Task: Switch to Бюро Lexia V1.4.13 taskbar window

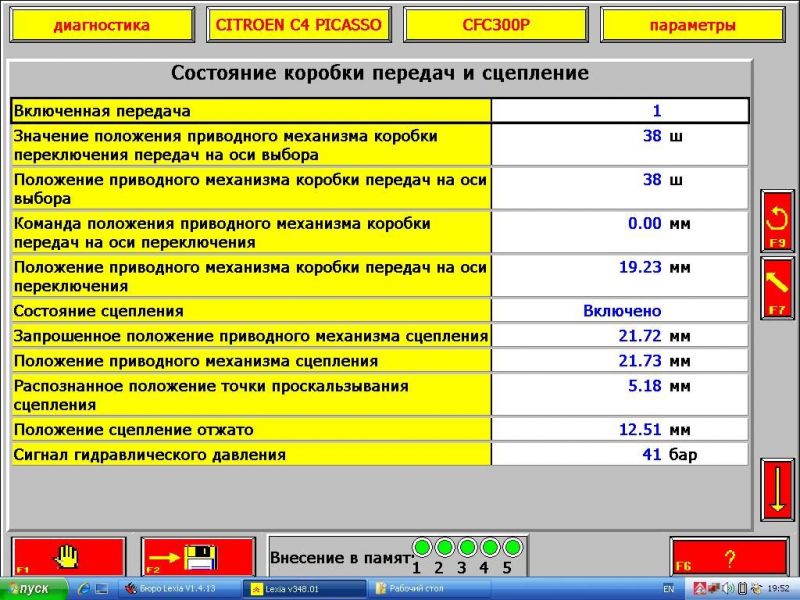Action: [180, 589]
